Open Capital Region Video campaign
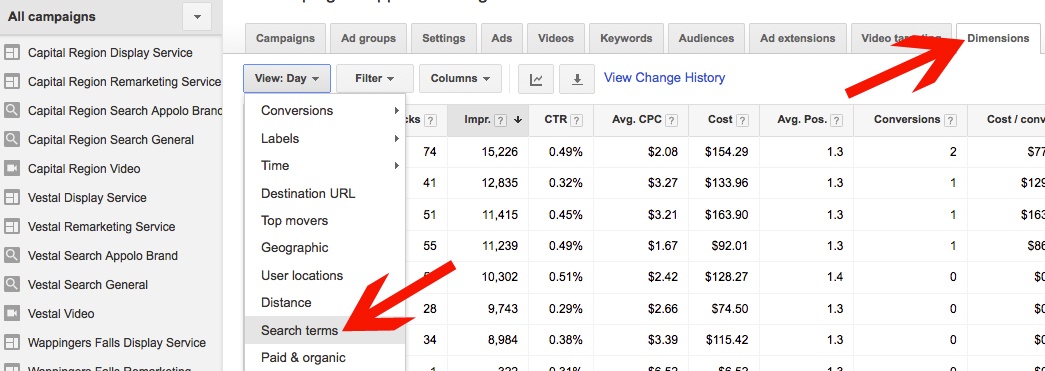Image resolution: width=1045 pixels, height=371 pixels. click(x=84, y=169)
